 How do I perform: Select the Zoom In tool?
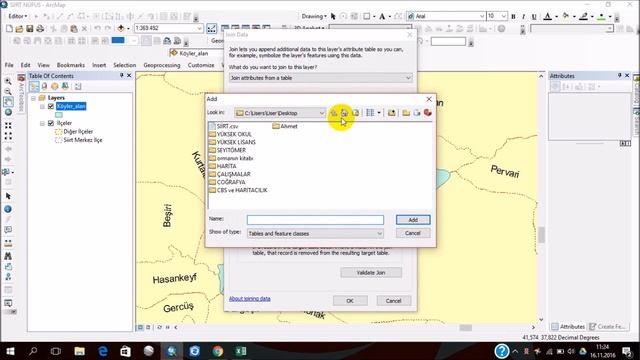pos(8,81)
